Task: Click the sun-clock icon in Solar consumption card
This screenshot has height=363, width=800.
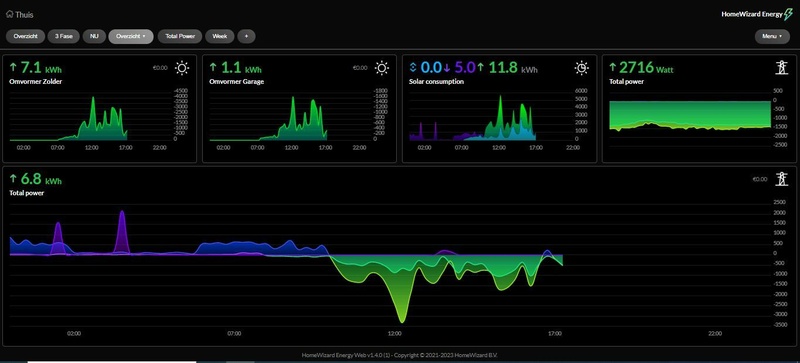Action: pyautogui.click(x=582, y=68)
